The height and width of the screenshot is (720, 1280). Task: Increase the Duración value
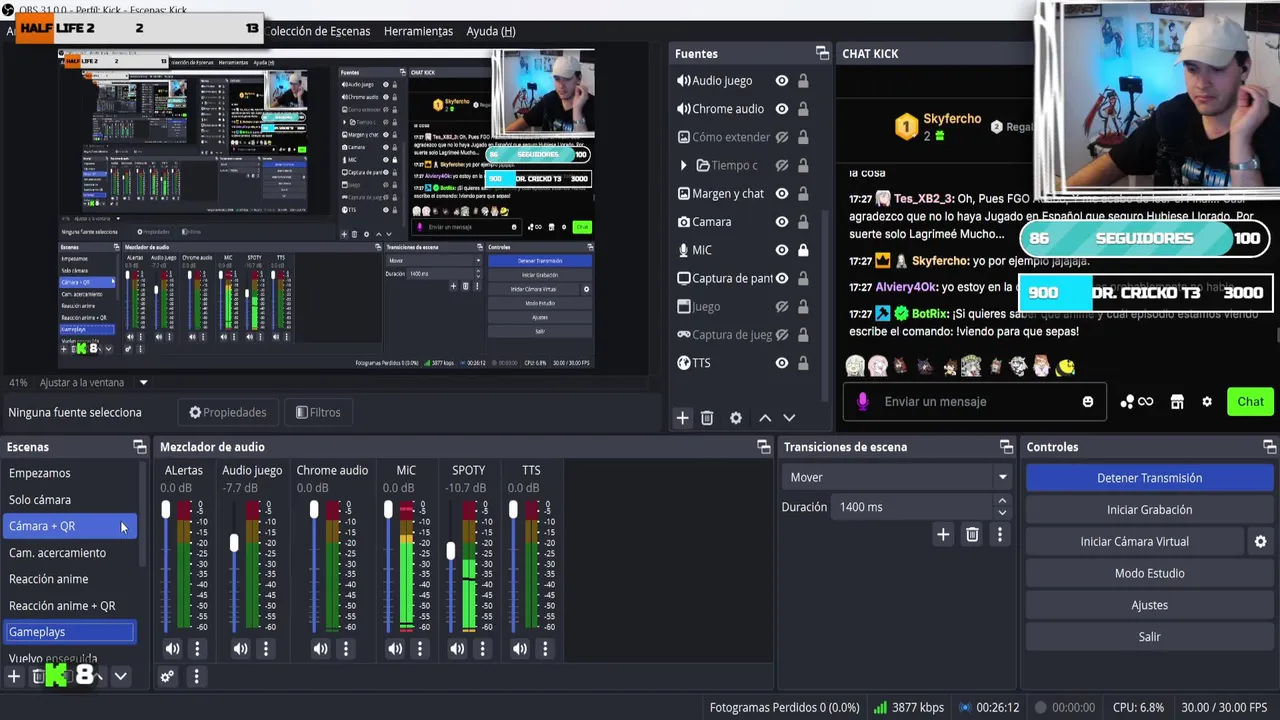[1002, 502]
